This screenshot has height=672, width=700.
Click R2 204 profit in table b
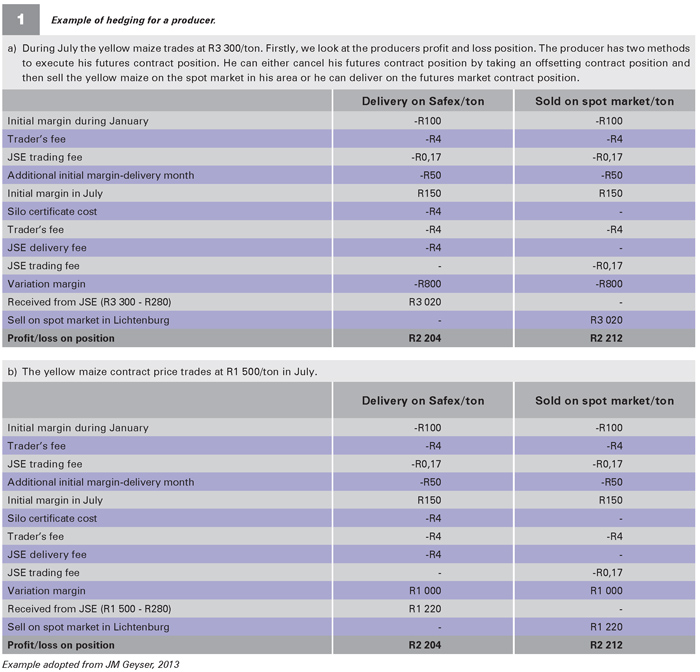(425, 645)
